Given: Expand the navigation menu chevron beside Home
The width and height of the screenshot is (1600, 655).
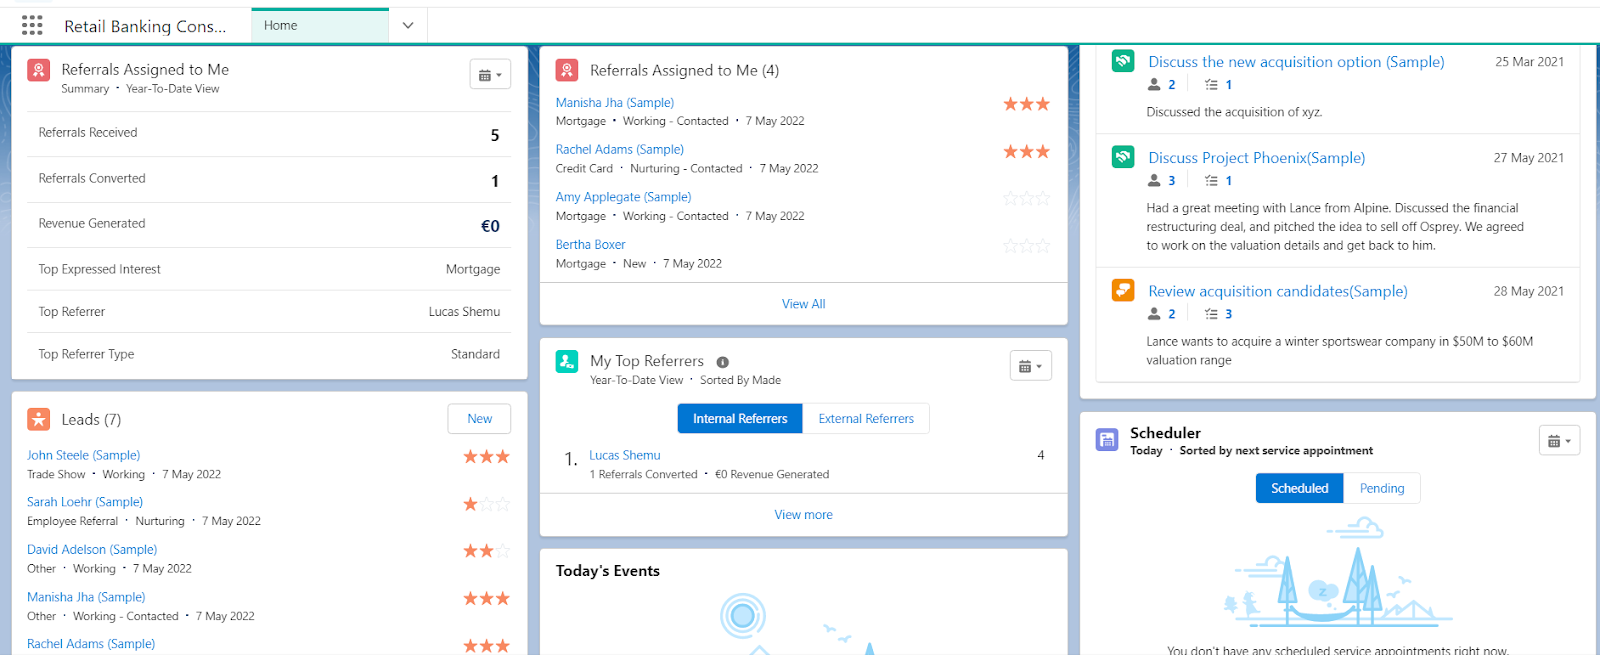Looking at the screenshot, I should pos(408,25).
